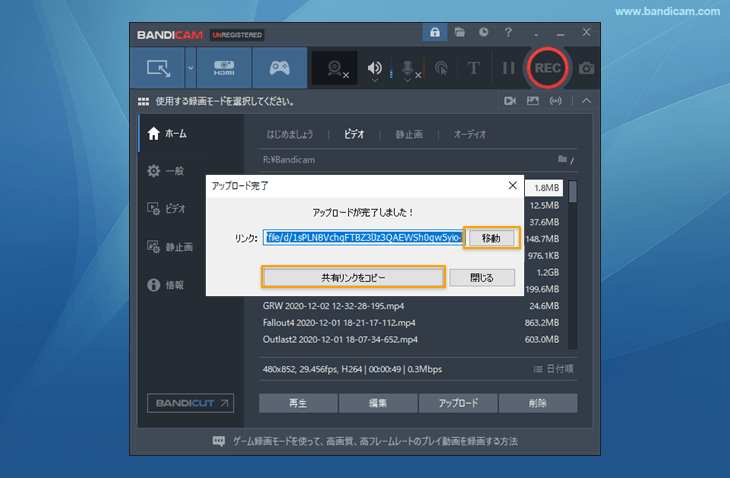Toggle microphone icon
The width and height of the screenshot is (730, 478).
(407, 67)
